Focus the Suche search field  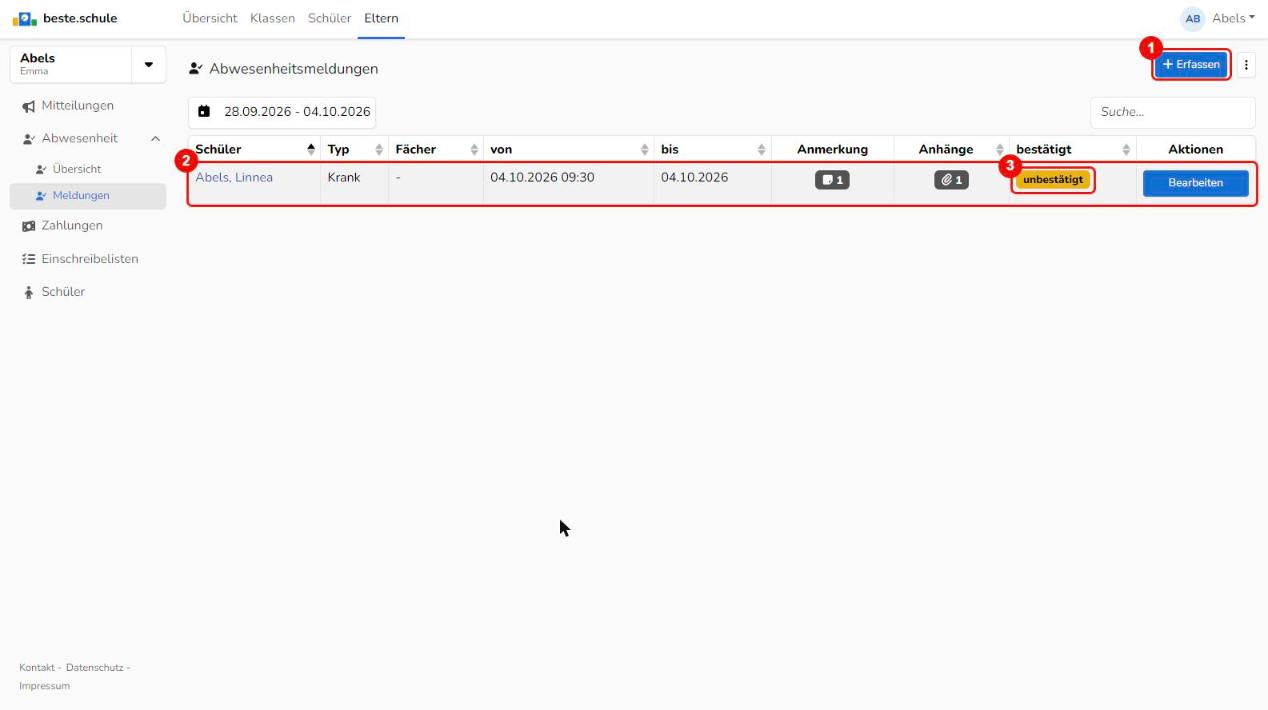[x=1172, y=113]
